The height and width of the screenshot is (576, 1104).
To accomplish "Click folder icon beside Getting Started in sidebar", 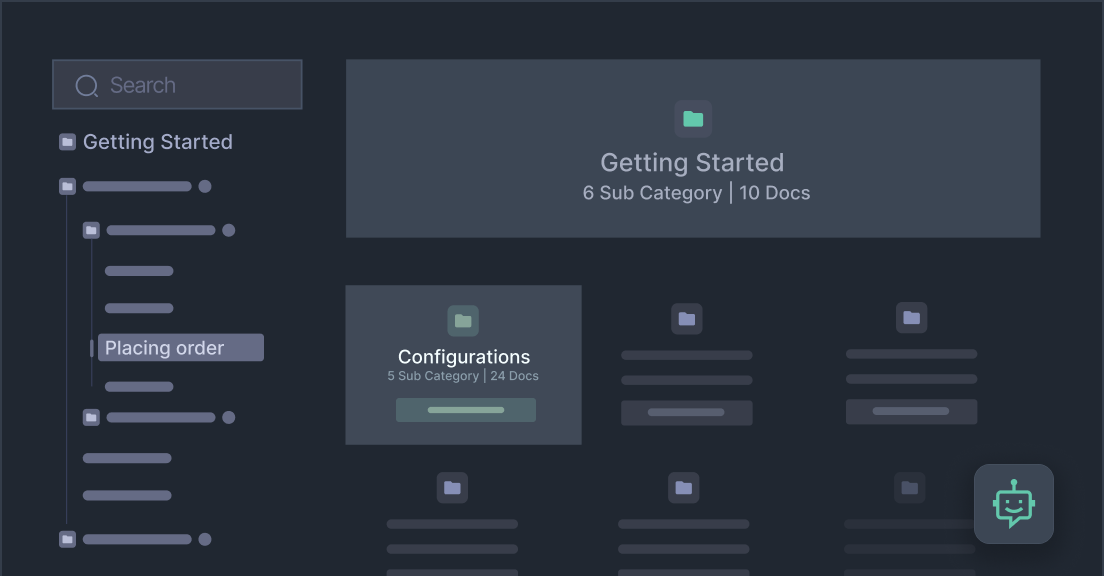I will tap(67, 142).
